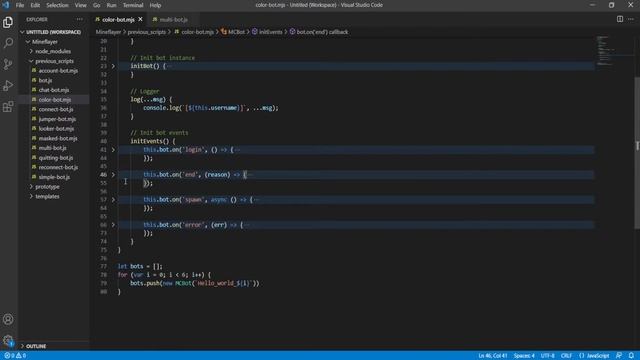Click the feedback icon in status bar

click(619, 356)
